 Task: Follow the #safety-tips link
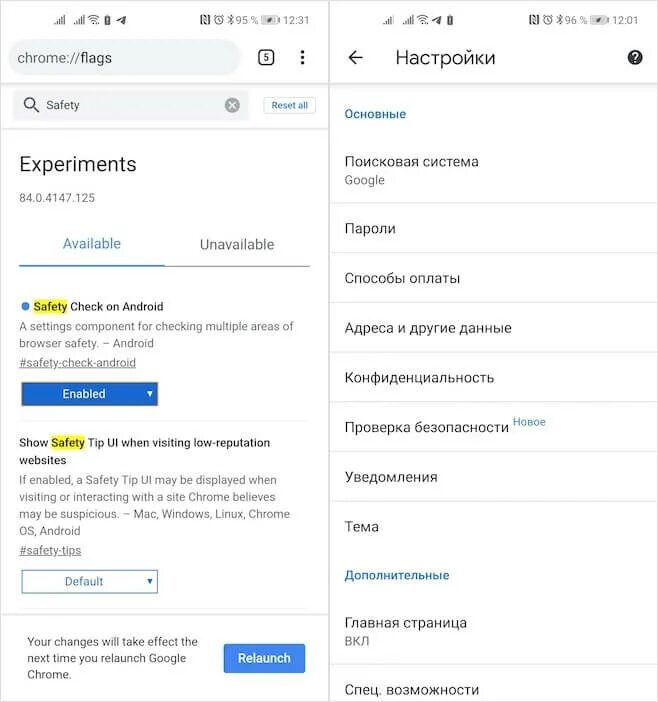(50, 550)
